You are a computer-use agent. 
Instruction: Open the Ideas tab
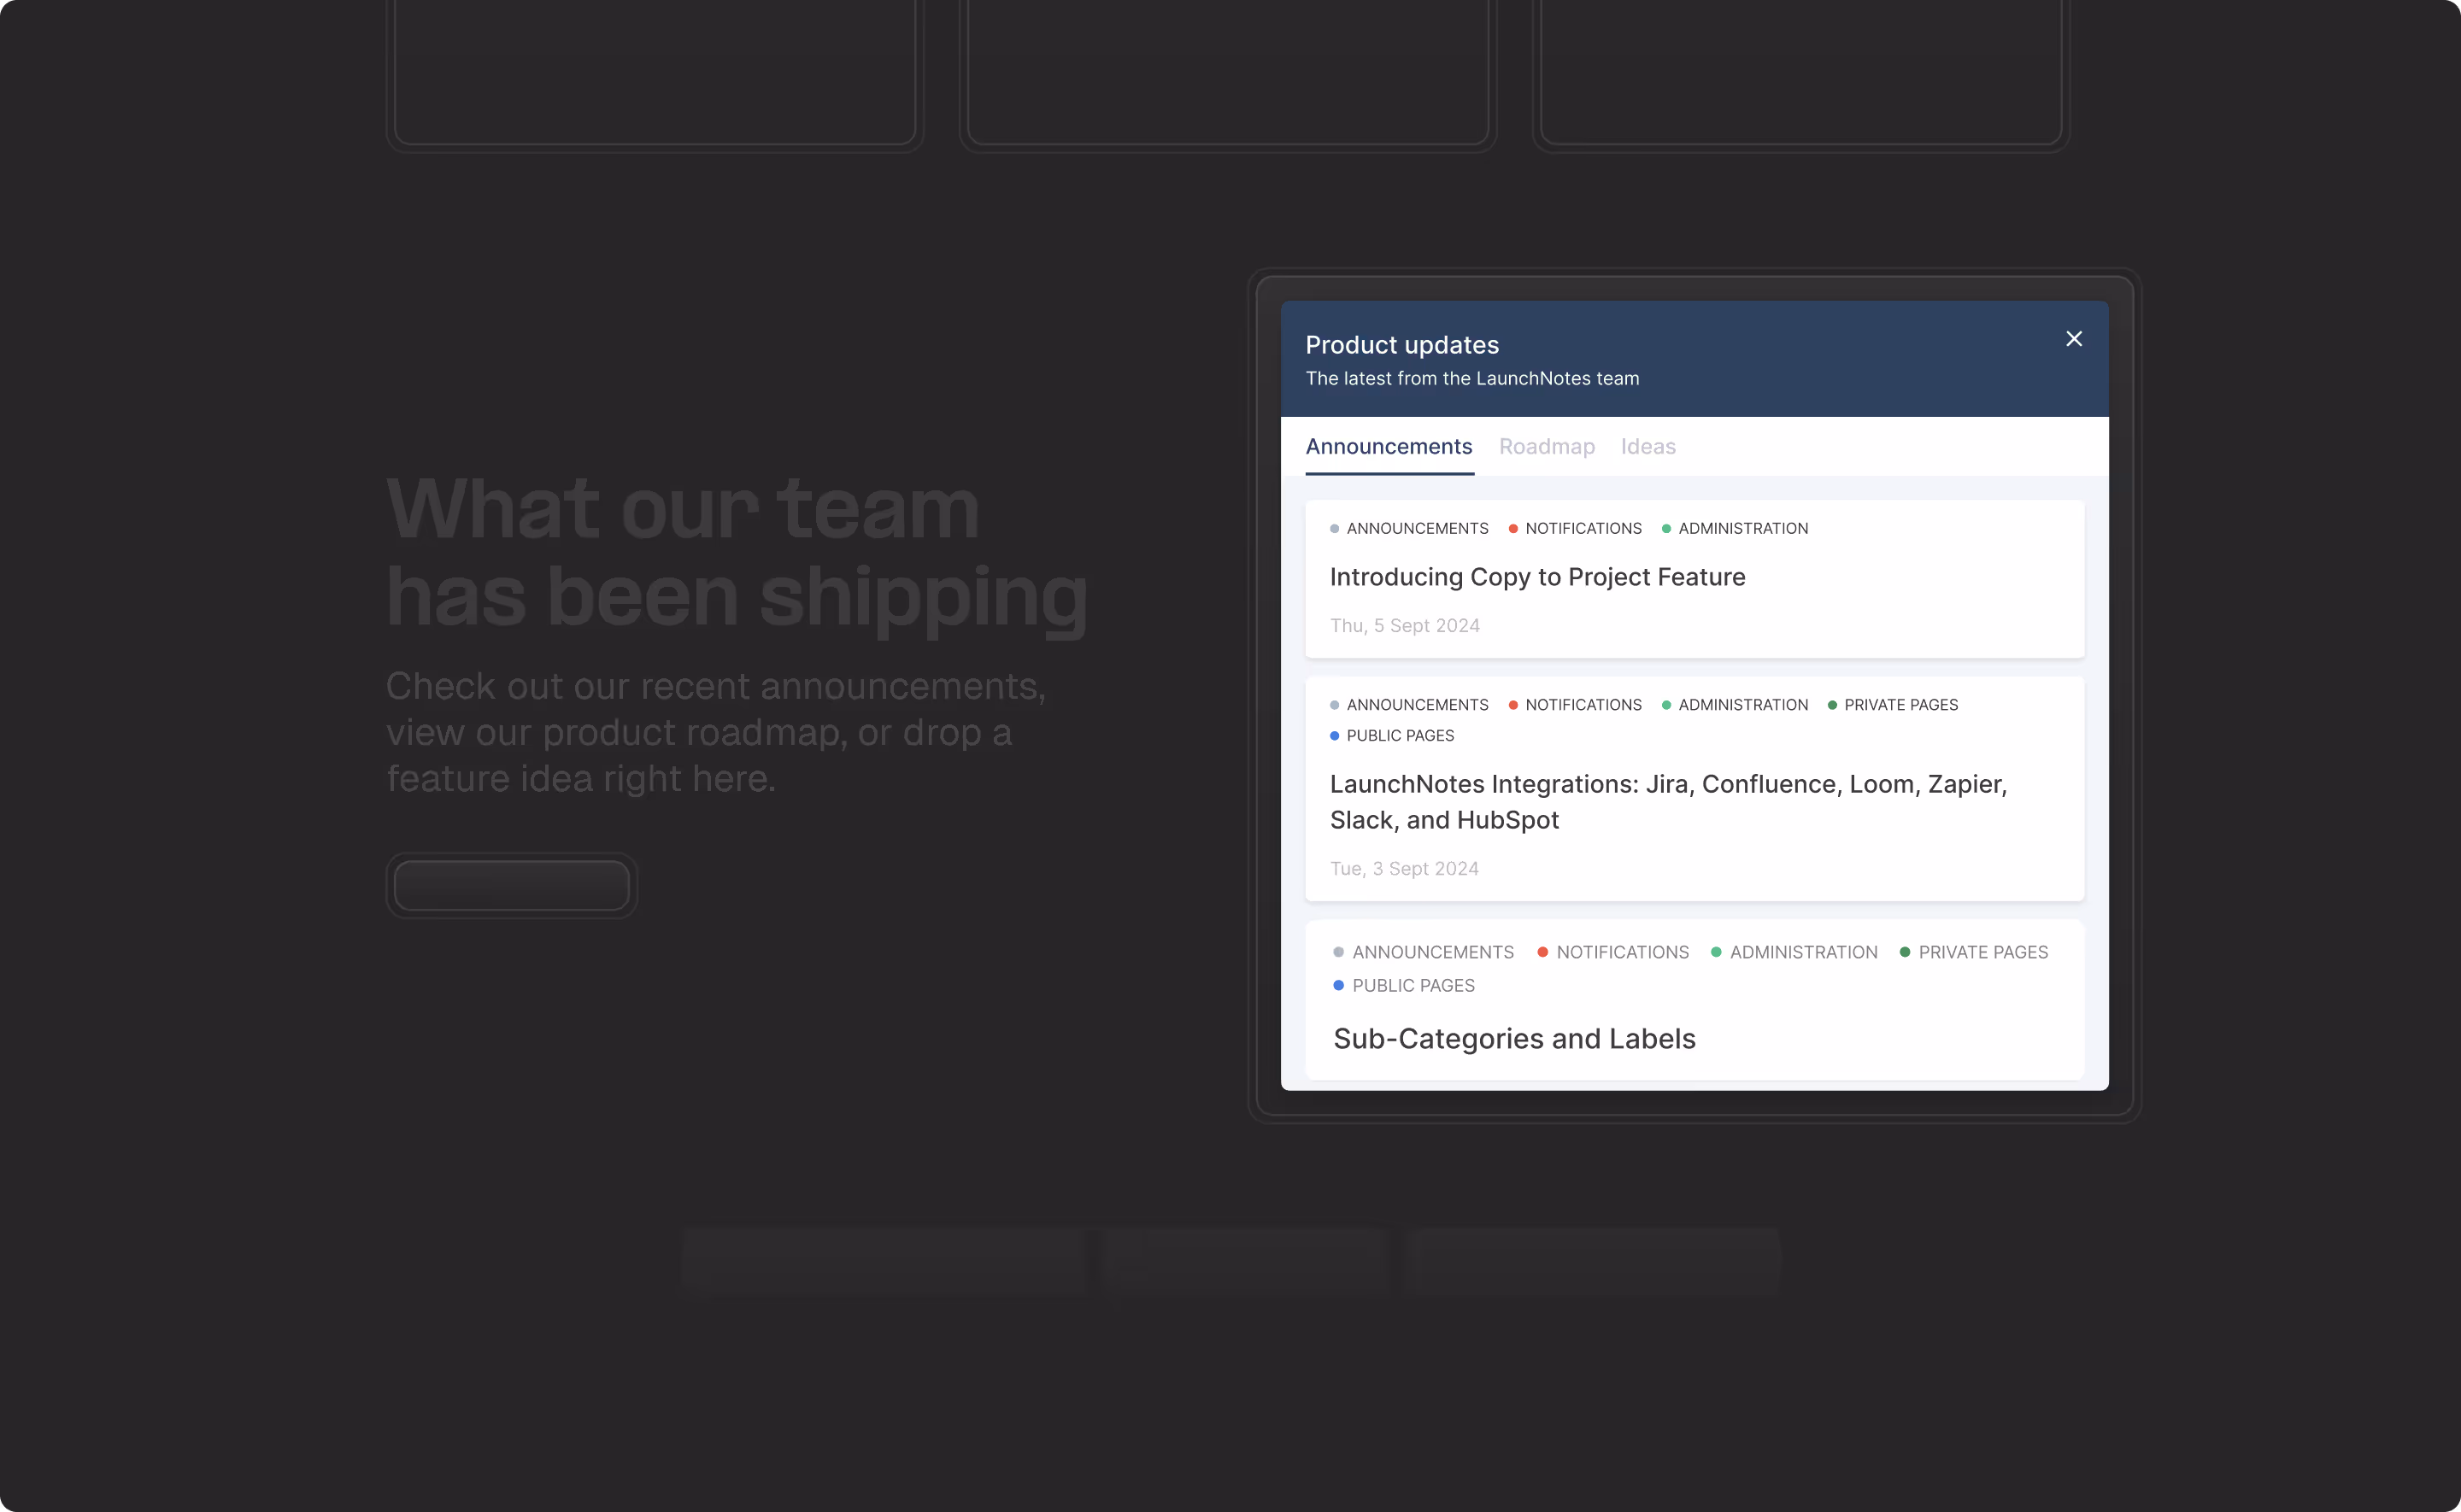coord(1648,446)
